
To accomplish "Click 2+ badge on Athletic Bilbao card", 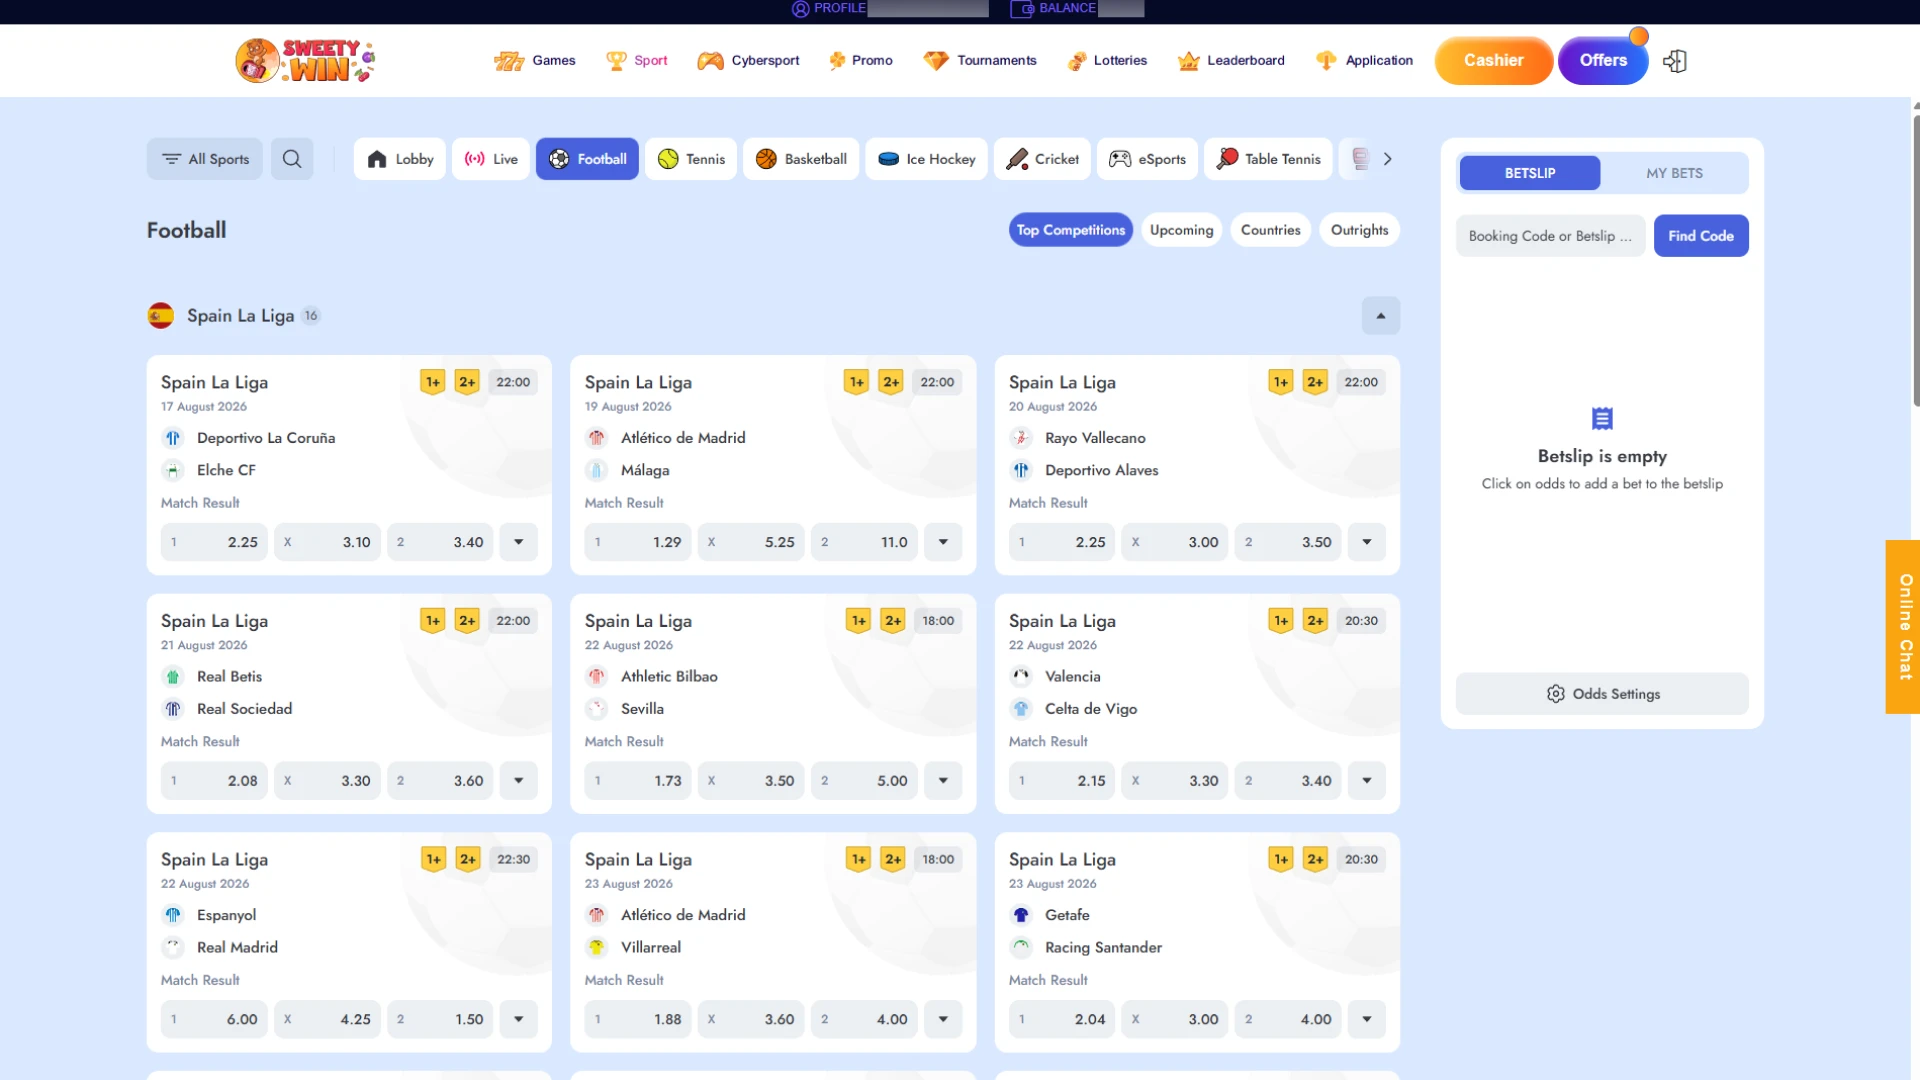I will pos(893,621).
